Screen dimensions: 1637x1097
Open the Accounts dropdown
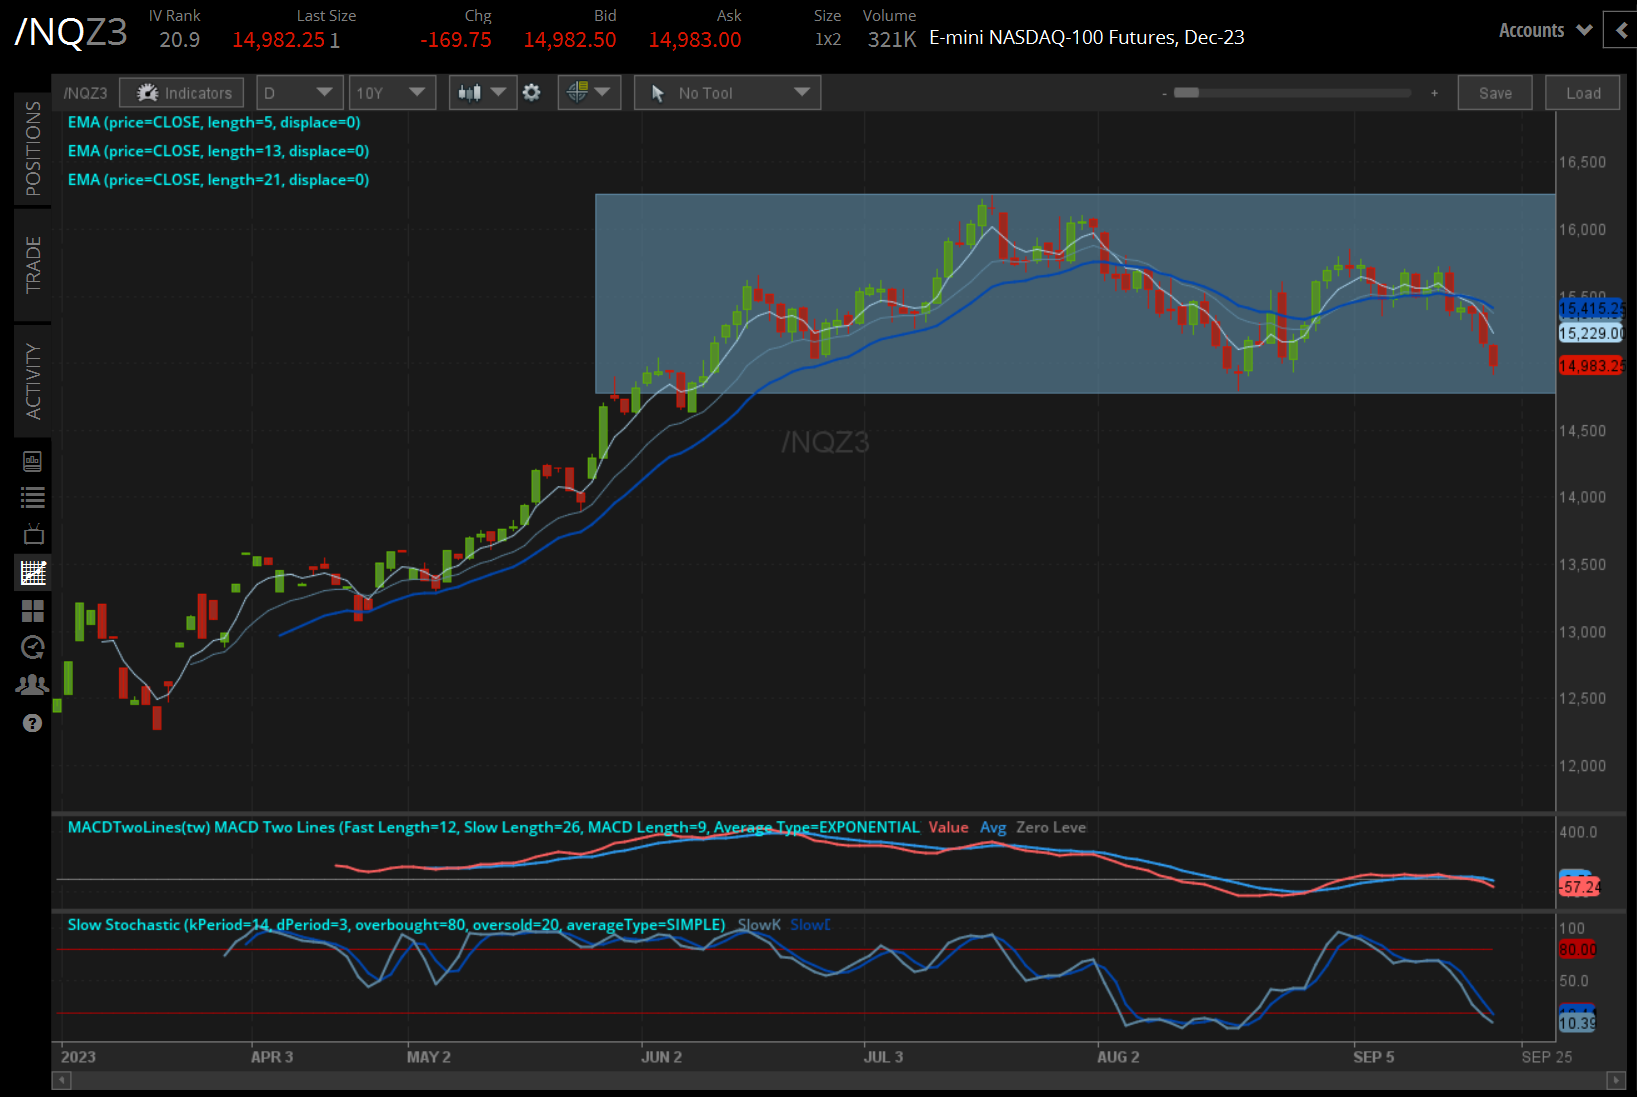click(1542, 30)
